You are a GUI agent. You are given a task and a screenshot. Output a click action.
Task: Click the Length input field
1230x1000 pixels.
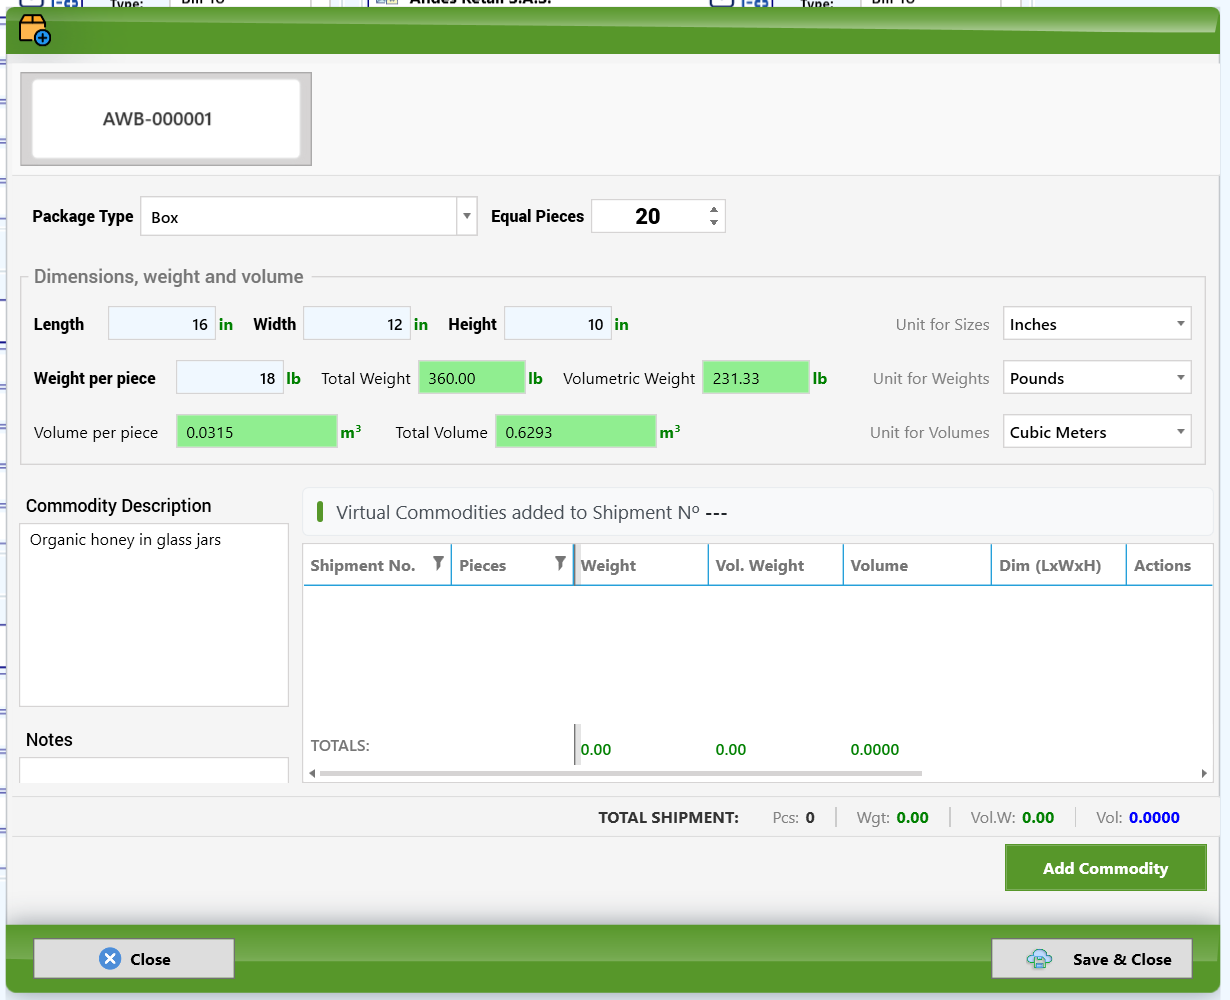[161, 324]
